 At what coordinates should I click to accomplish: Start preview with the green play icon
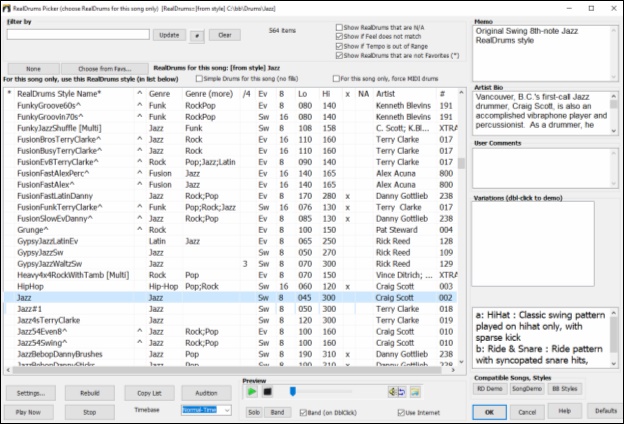(x=252, y=392)
